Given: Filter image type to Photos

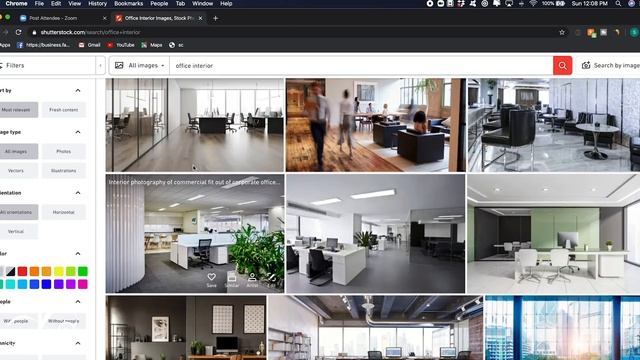Looking at the screenshot, I should pyautogui.click(x=64, y=151).
